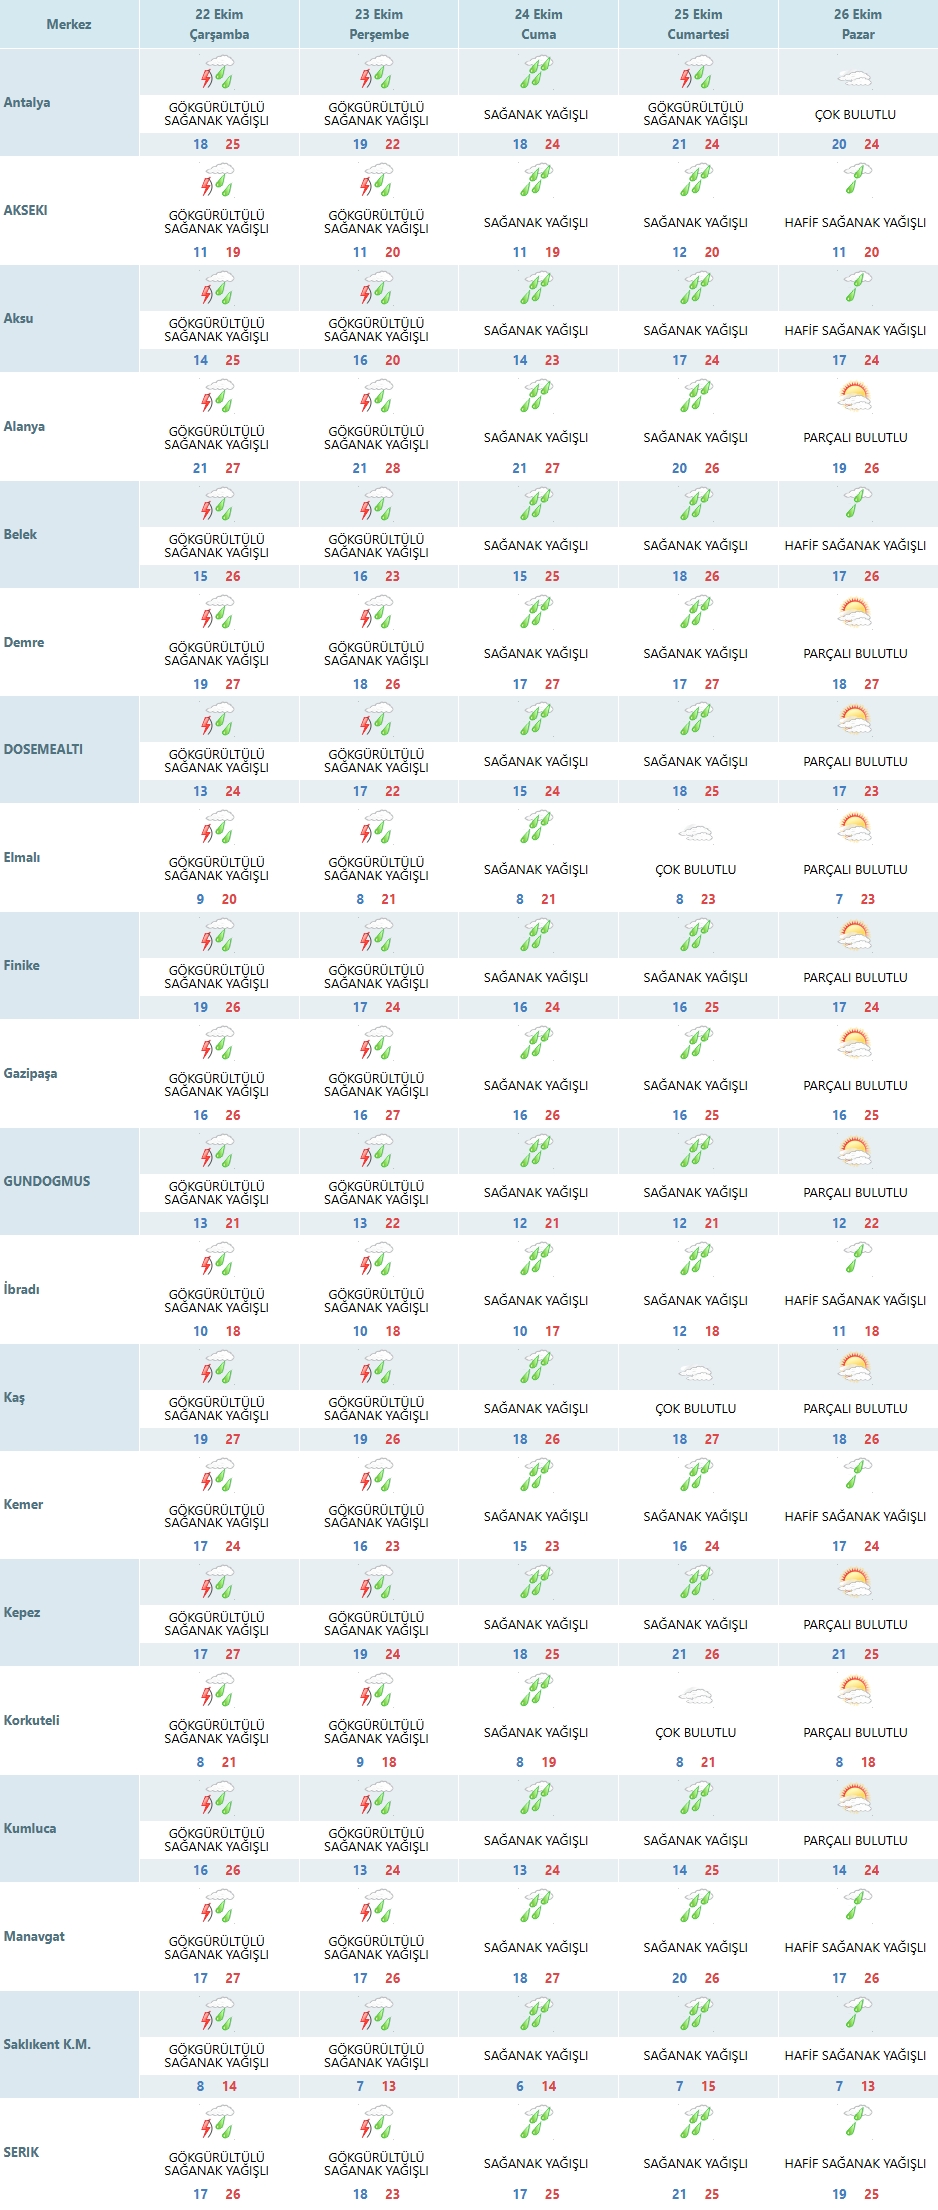The width and height of the screenshot is (938, 2210).
Task: Click Belek's 'HAFİF SAĞANAK YAĞIŞLI' forecast text
Action: [855, 546]
